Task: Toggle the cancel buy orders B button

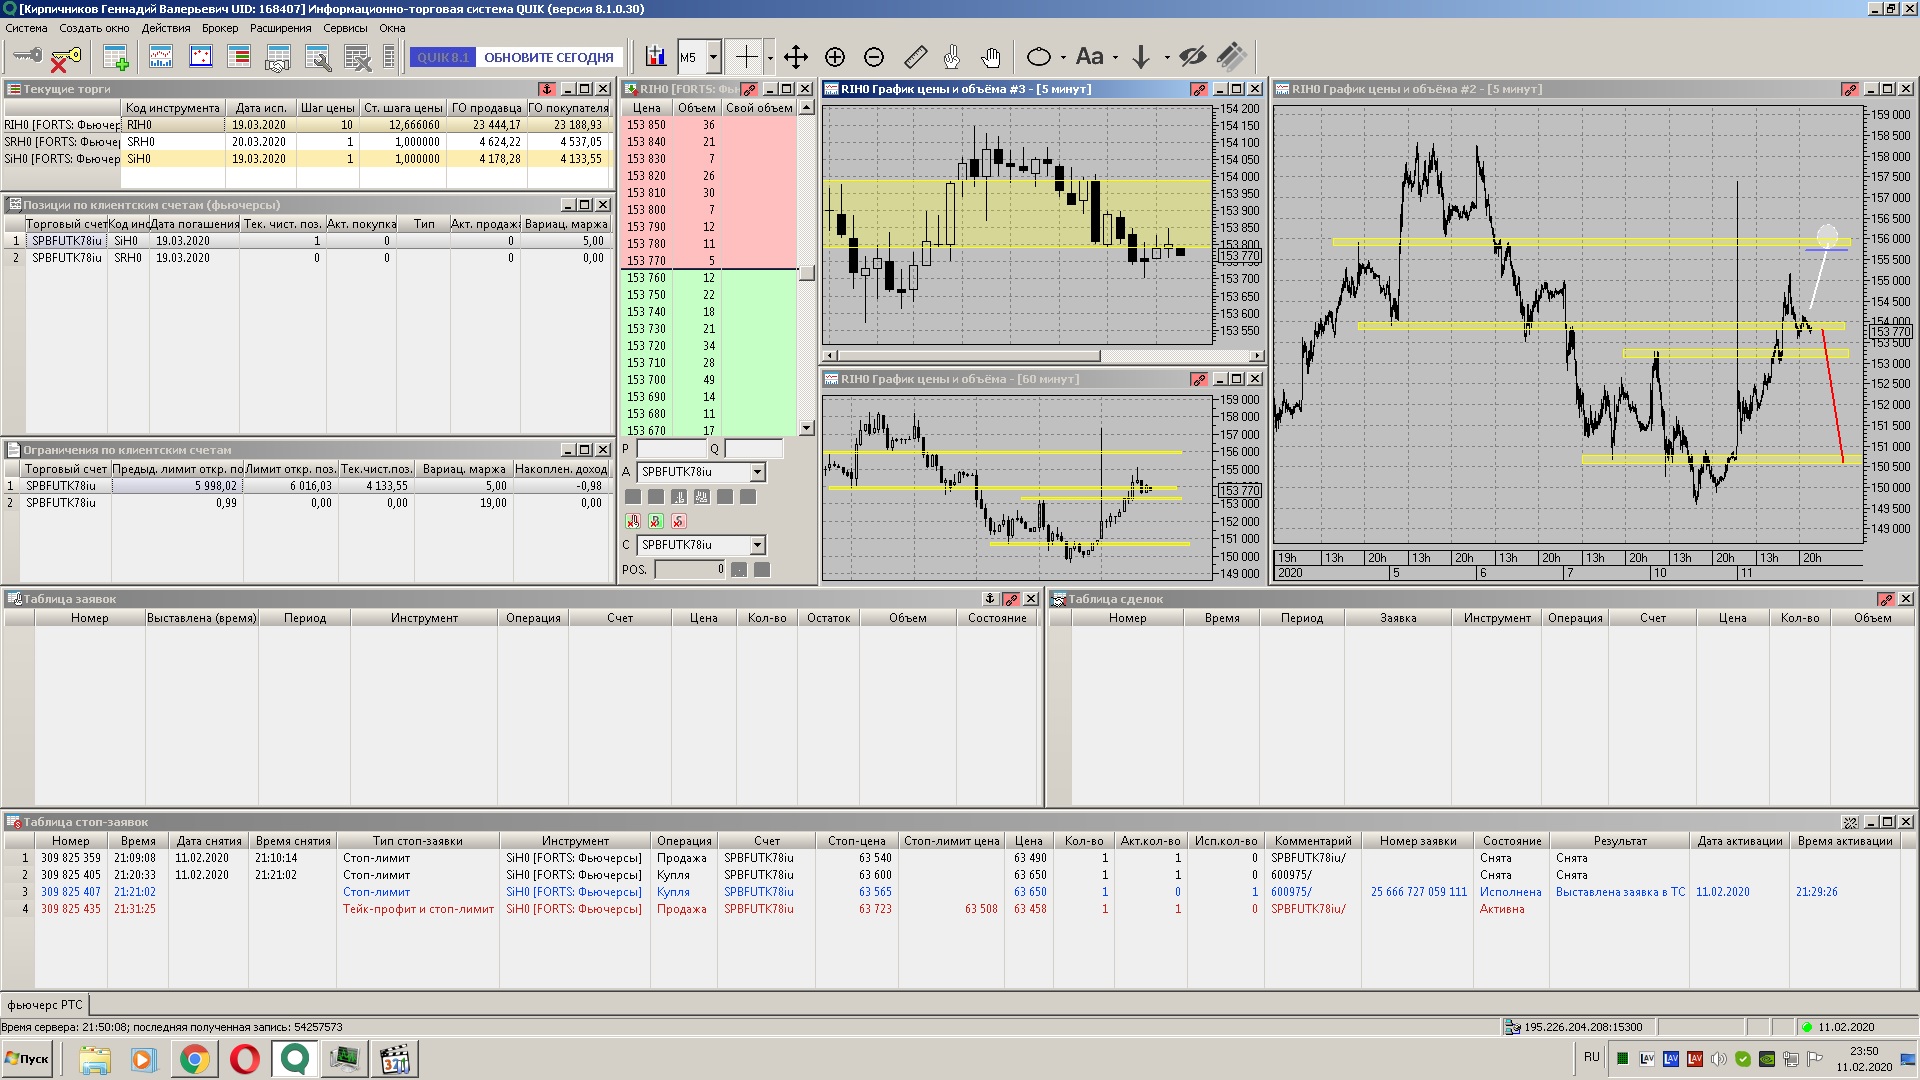Action: tap(656, 521)
